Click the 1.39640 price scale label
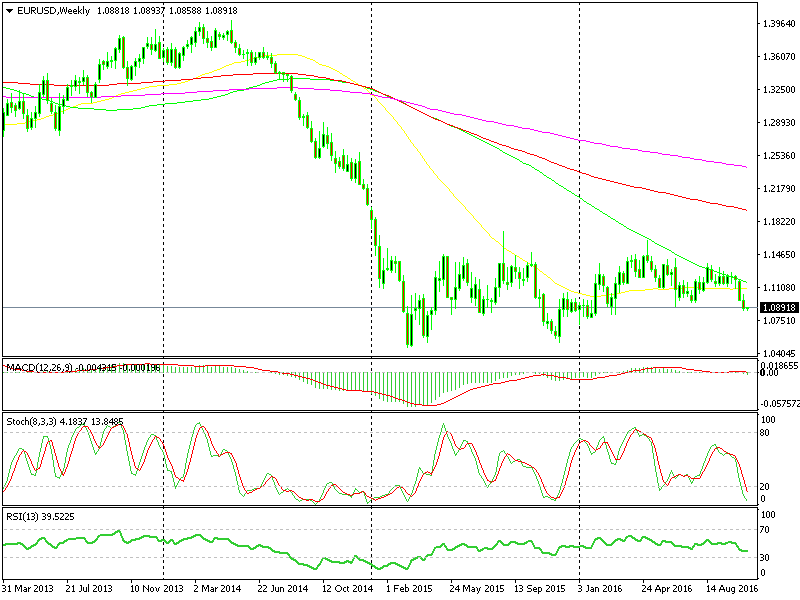800x600 pixels. (779, 23)
